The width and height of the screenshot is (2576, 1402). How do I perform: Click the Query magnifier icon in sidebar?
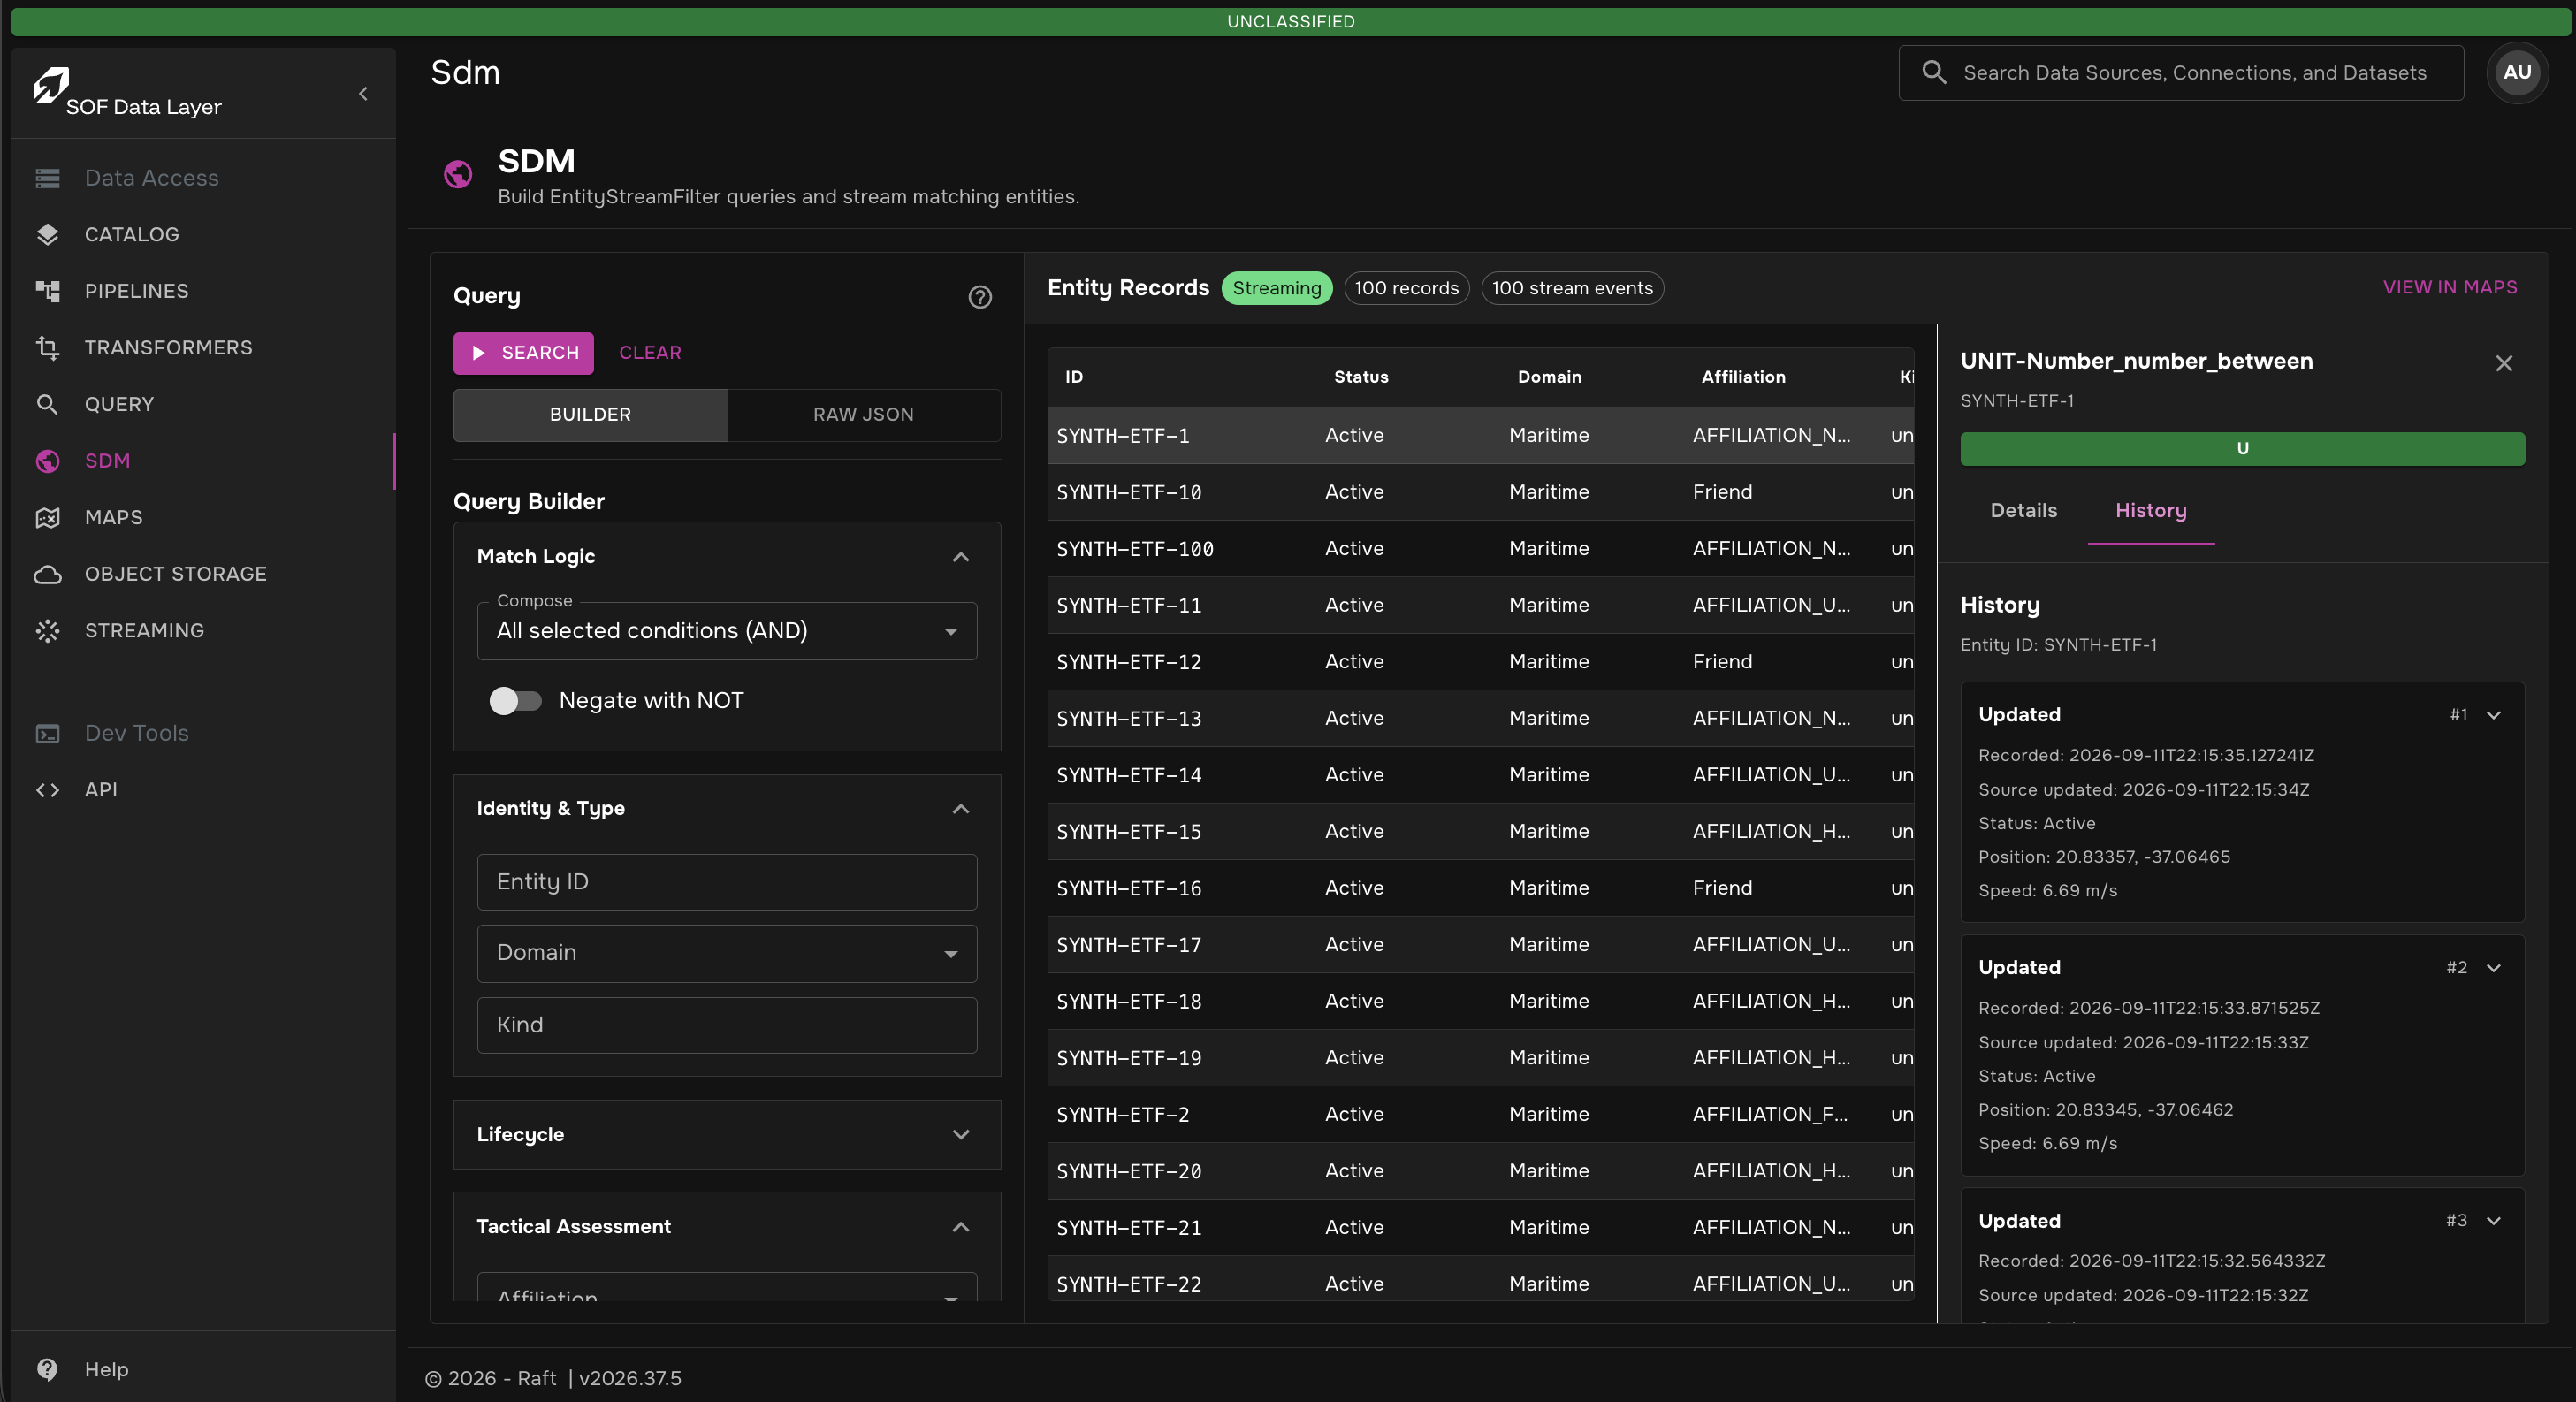[x=47, y=405]
